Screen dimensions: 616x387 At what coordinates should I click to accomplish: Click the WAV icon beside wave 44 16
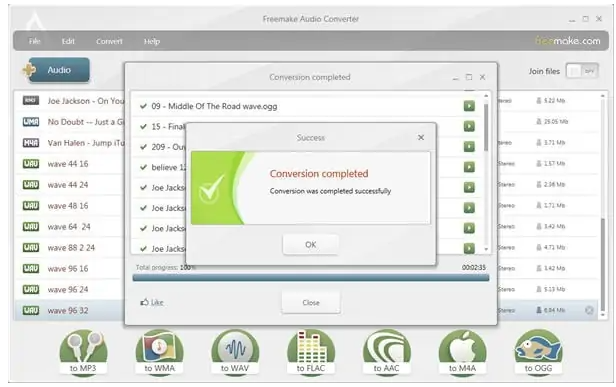31,163
